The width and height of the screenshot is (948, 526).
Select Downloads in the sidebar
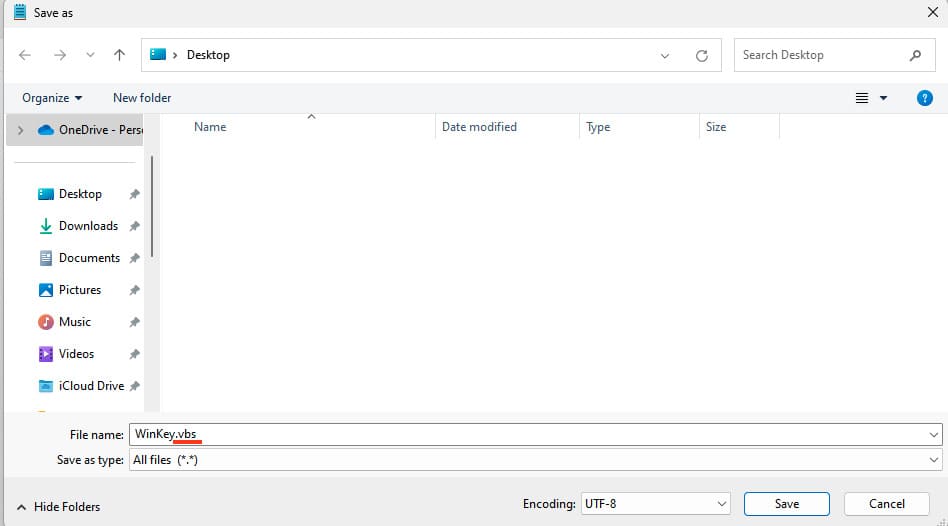(x=88, y=226)
